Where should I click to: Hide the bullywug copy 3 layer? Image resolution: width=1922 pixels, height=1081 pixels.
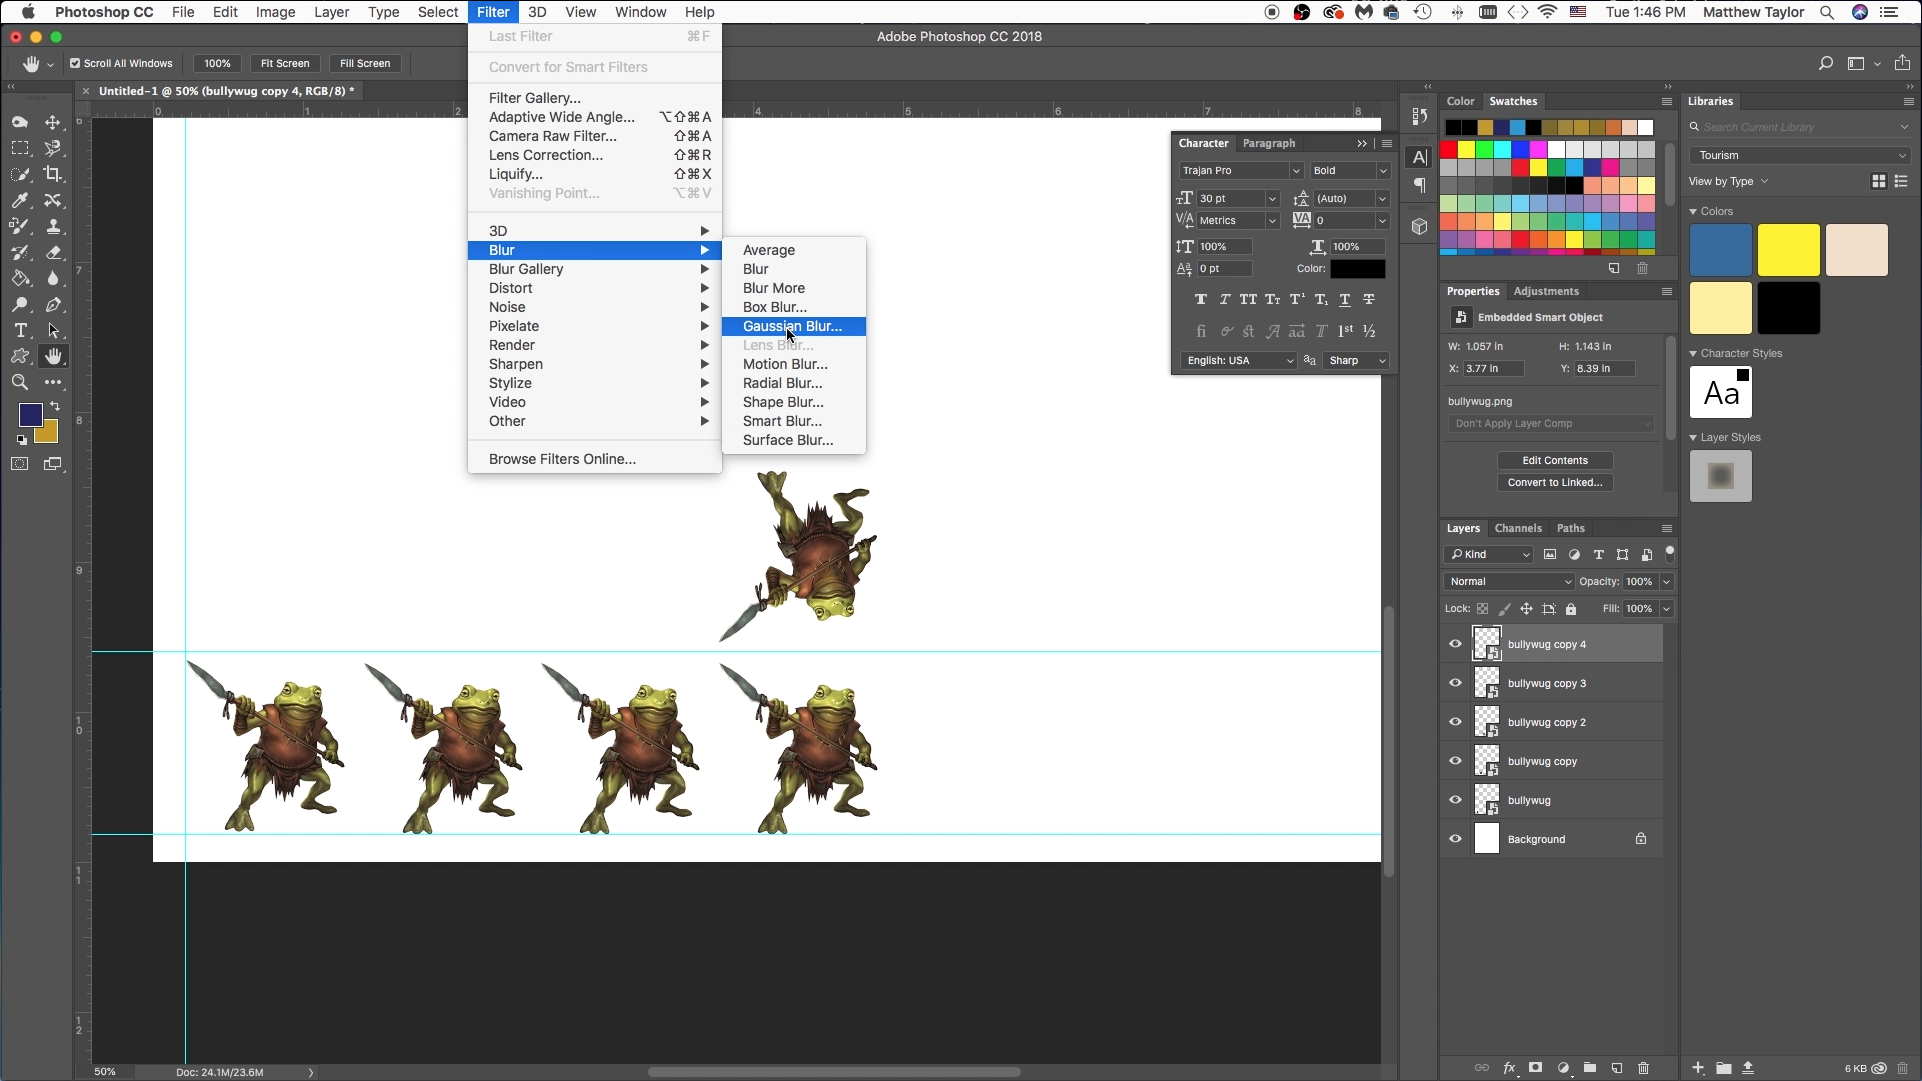1456,683
